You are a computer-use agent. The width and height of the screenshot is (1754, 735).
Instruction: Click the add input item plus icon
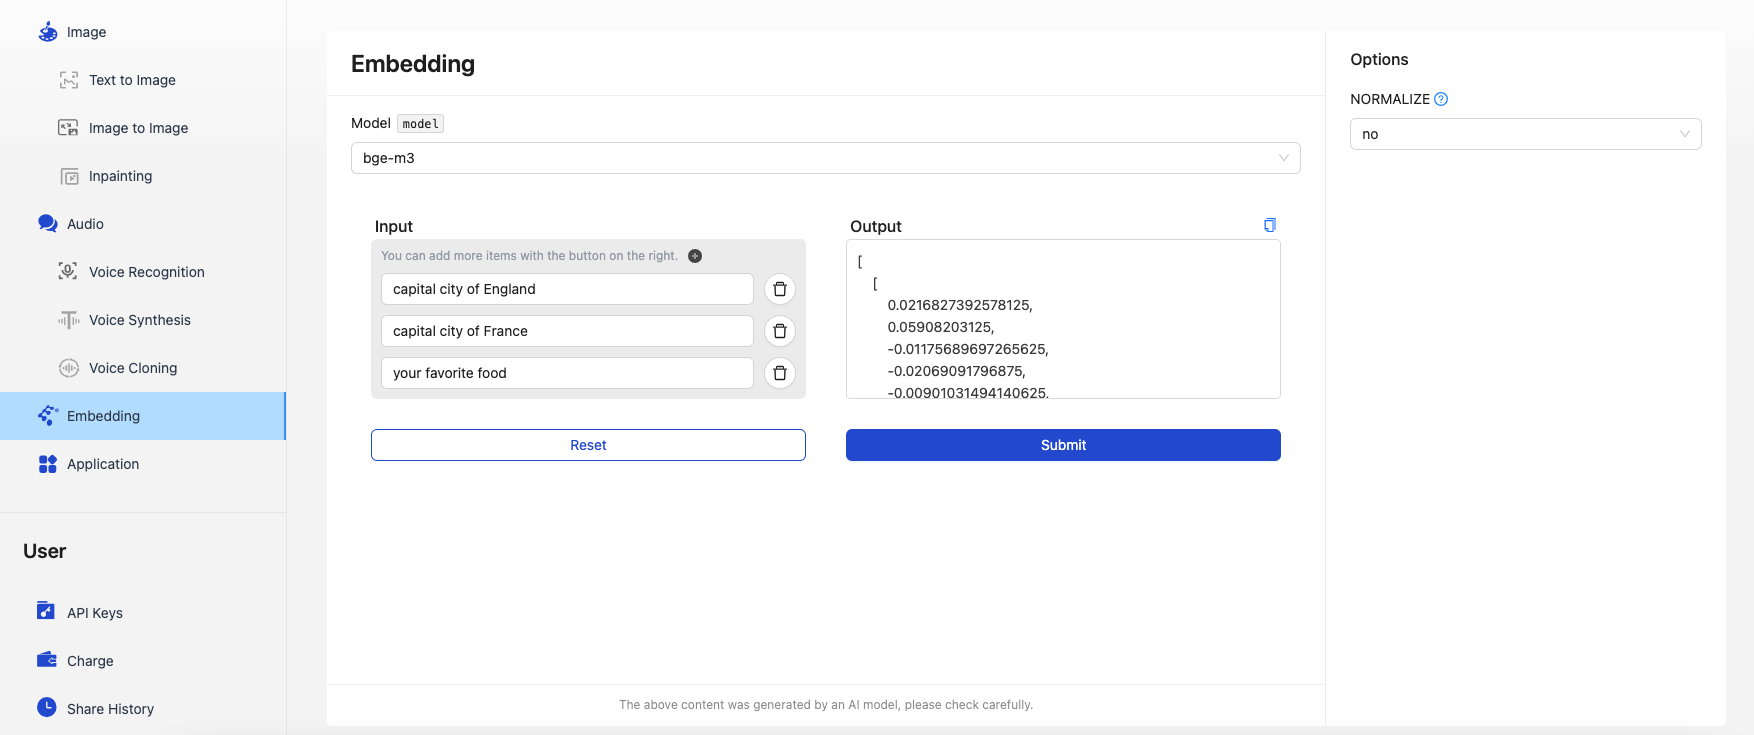pos(695,256)
